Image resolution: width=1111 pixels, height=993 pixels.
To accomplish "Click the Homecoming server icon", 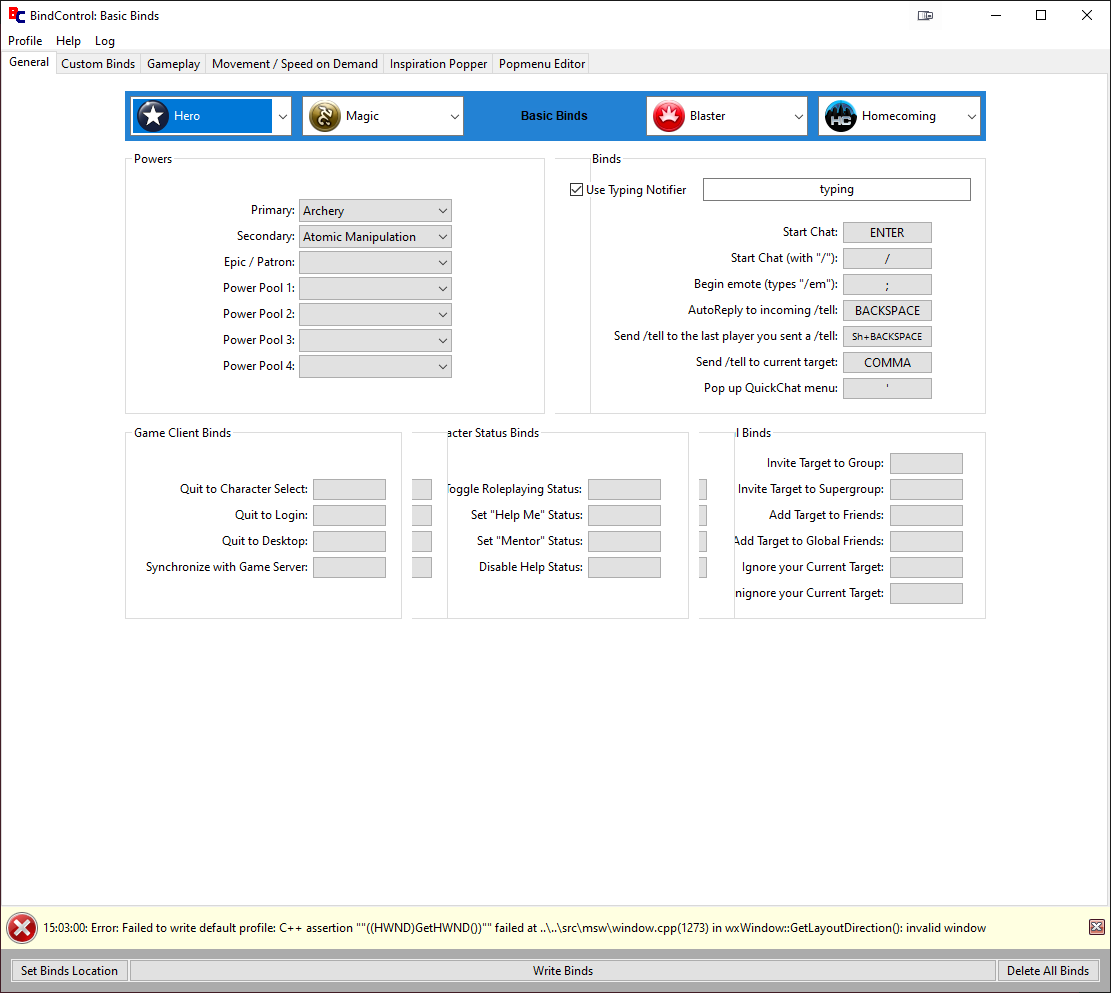I will tap(840, 116).
